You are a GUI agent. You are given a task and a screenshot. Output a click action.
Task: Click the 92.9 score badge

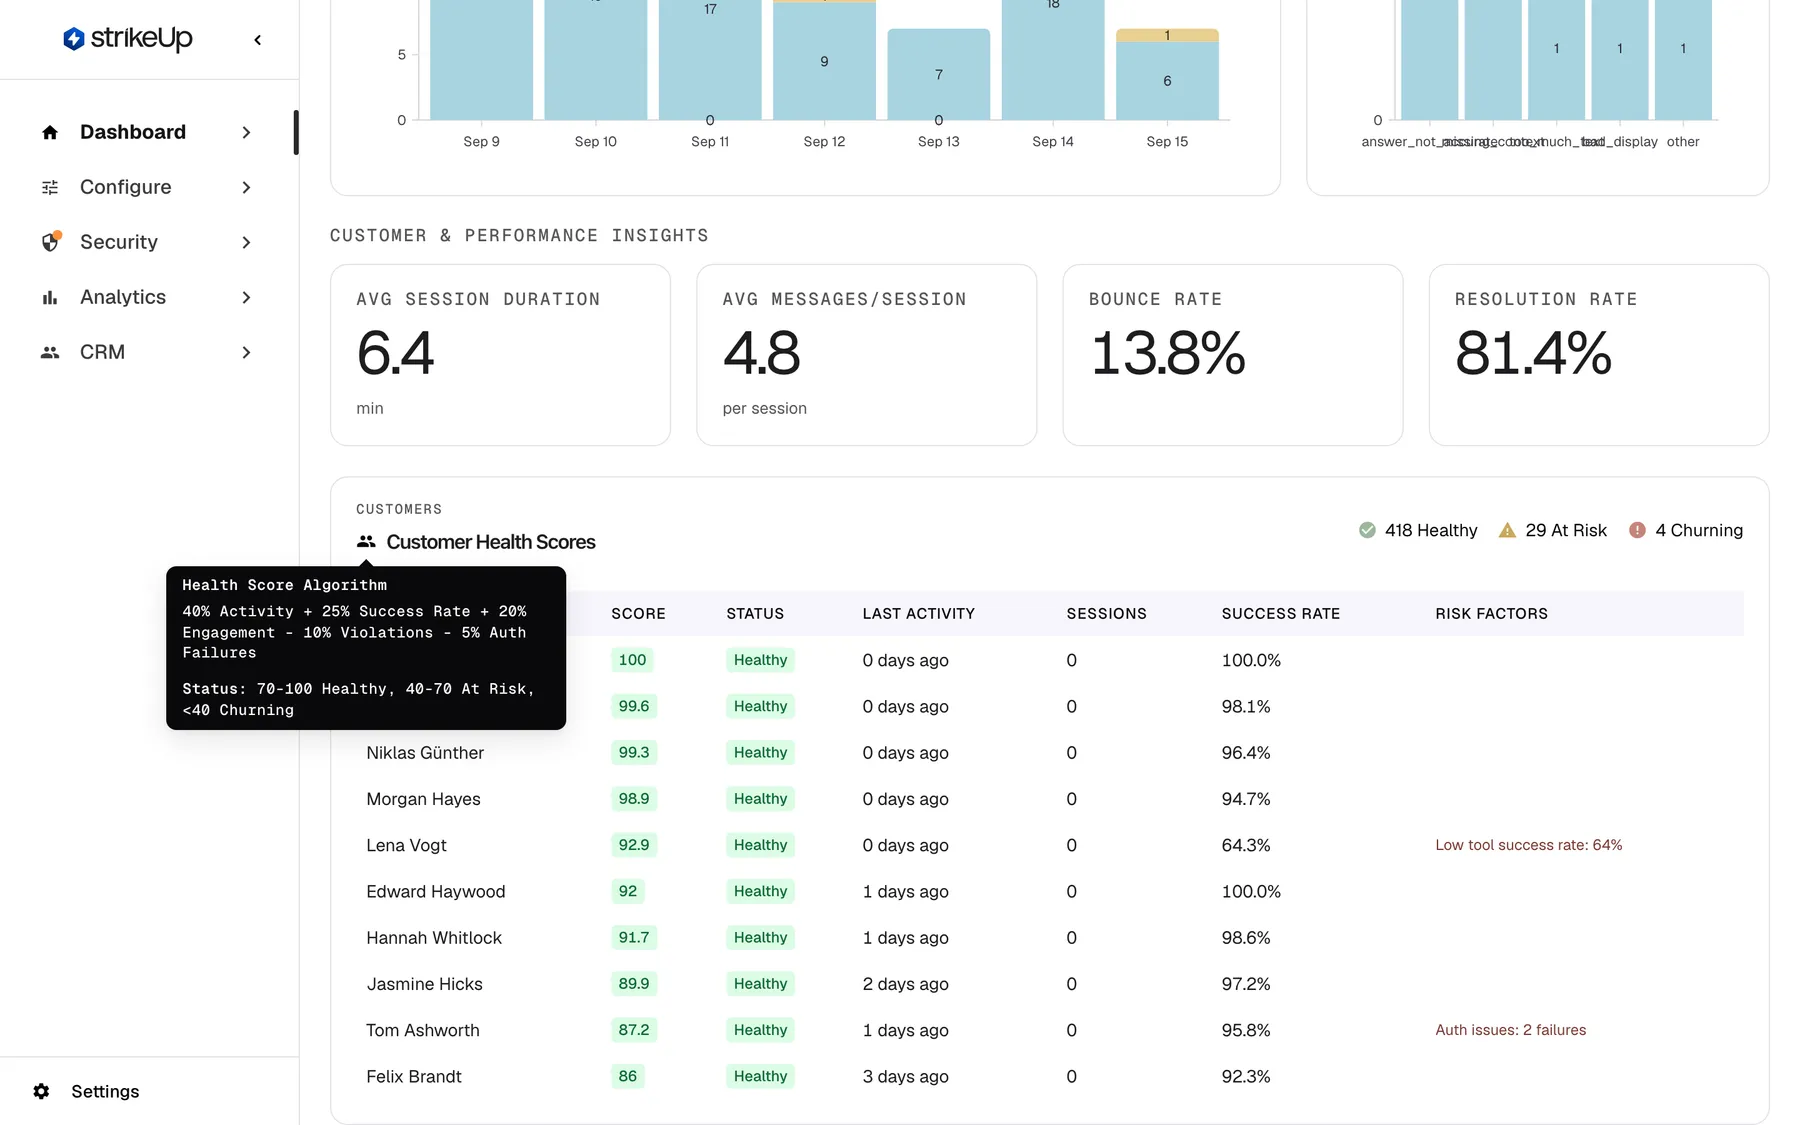[x=634, y=845]
